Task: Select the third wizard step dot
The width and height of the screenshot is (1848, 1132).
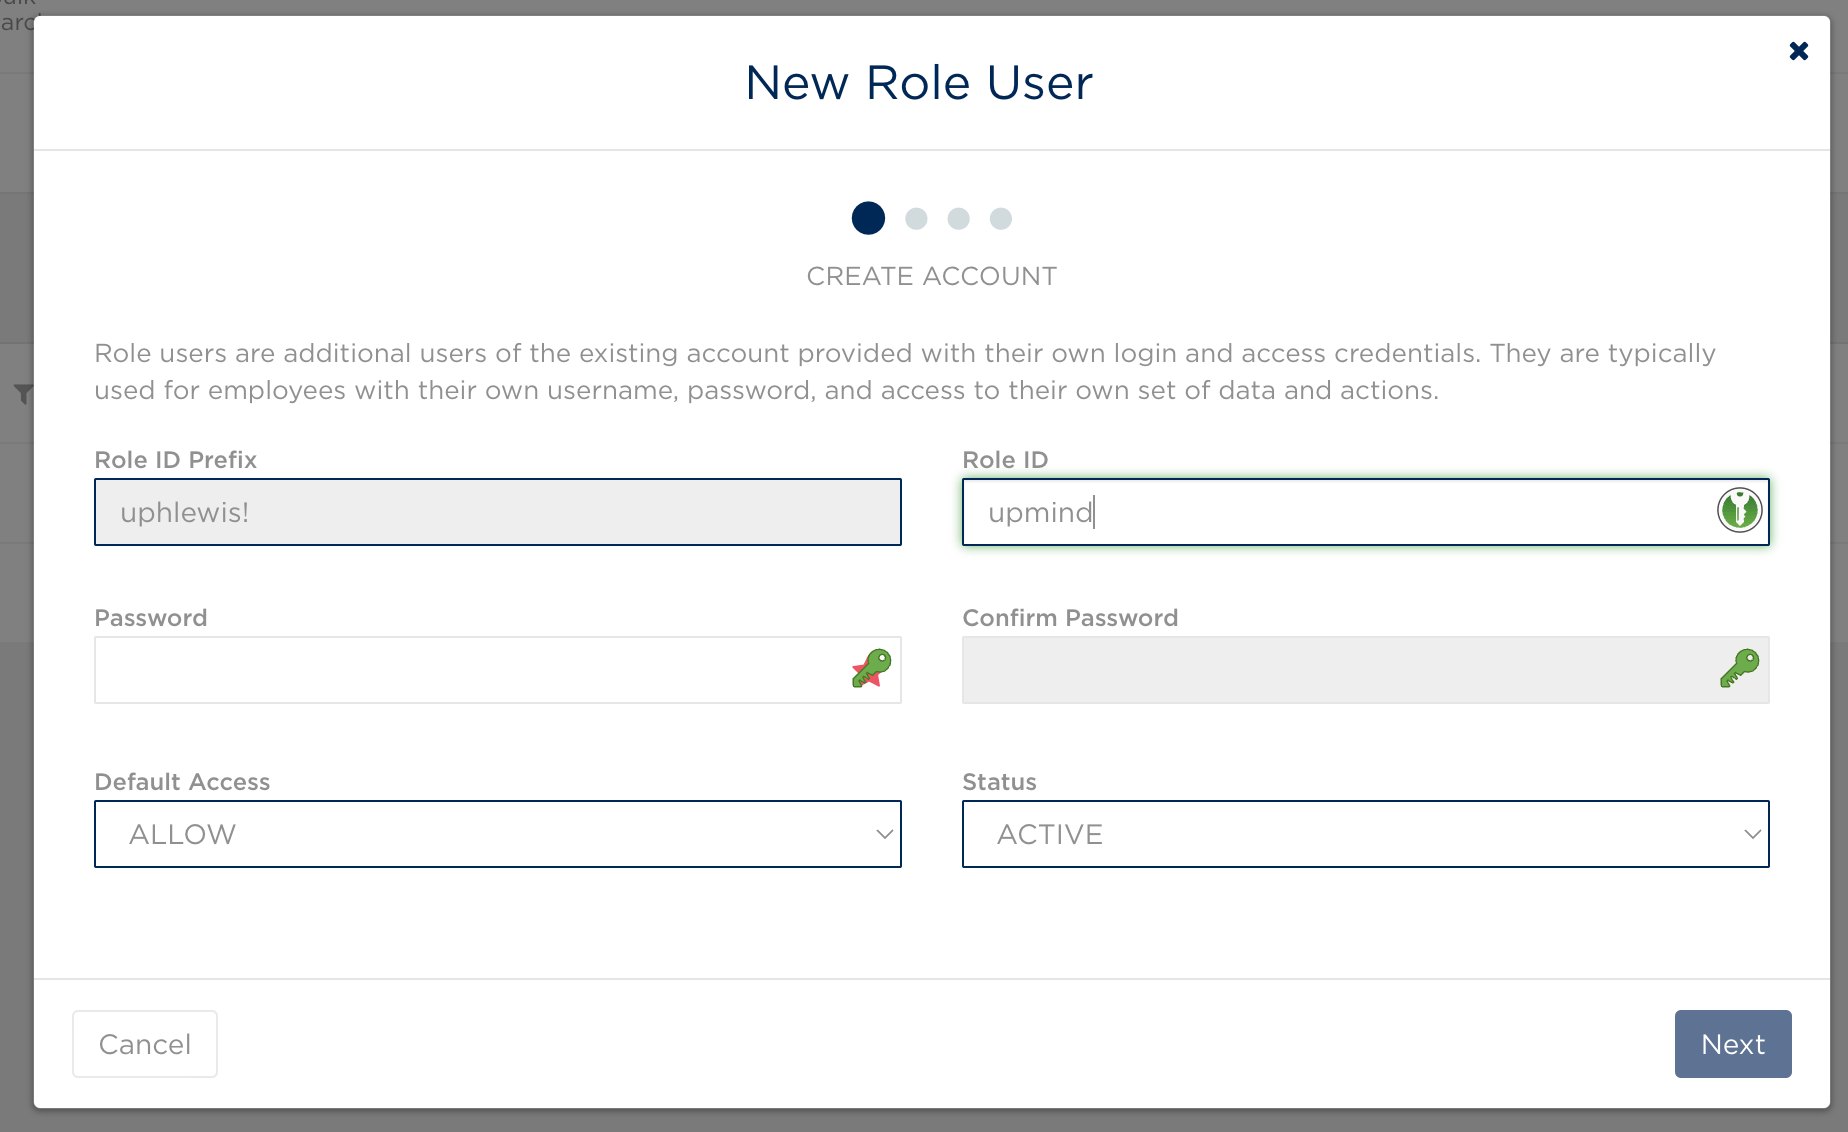Action: coord(958,218)
